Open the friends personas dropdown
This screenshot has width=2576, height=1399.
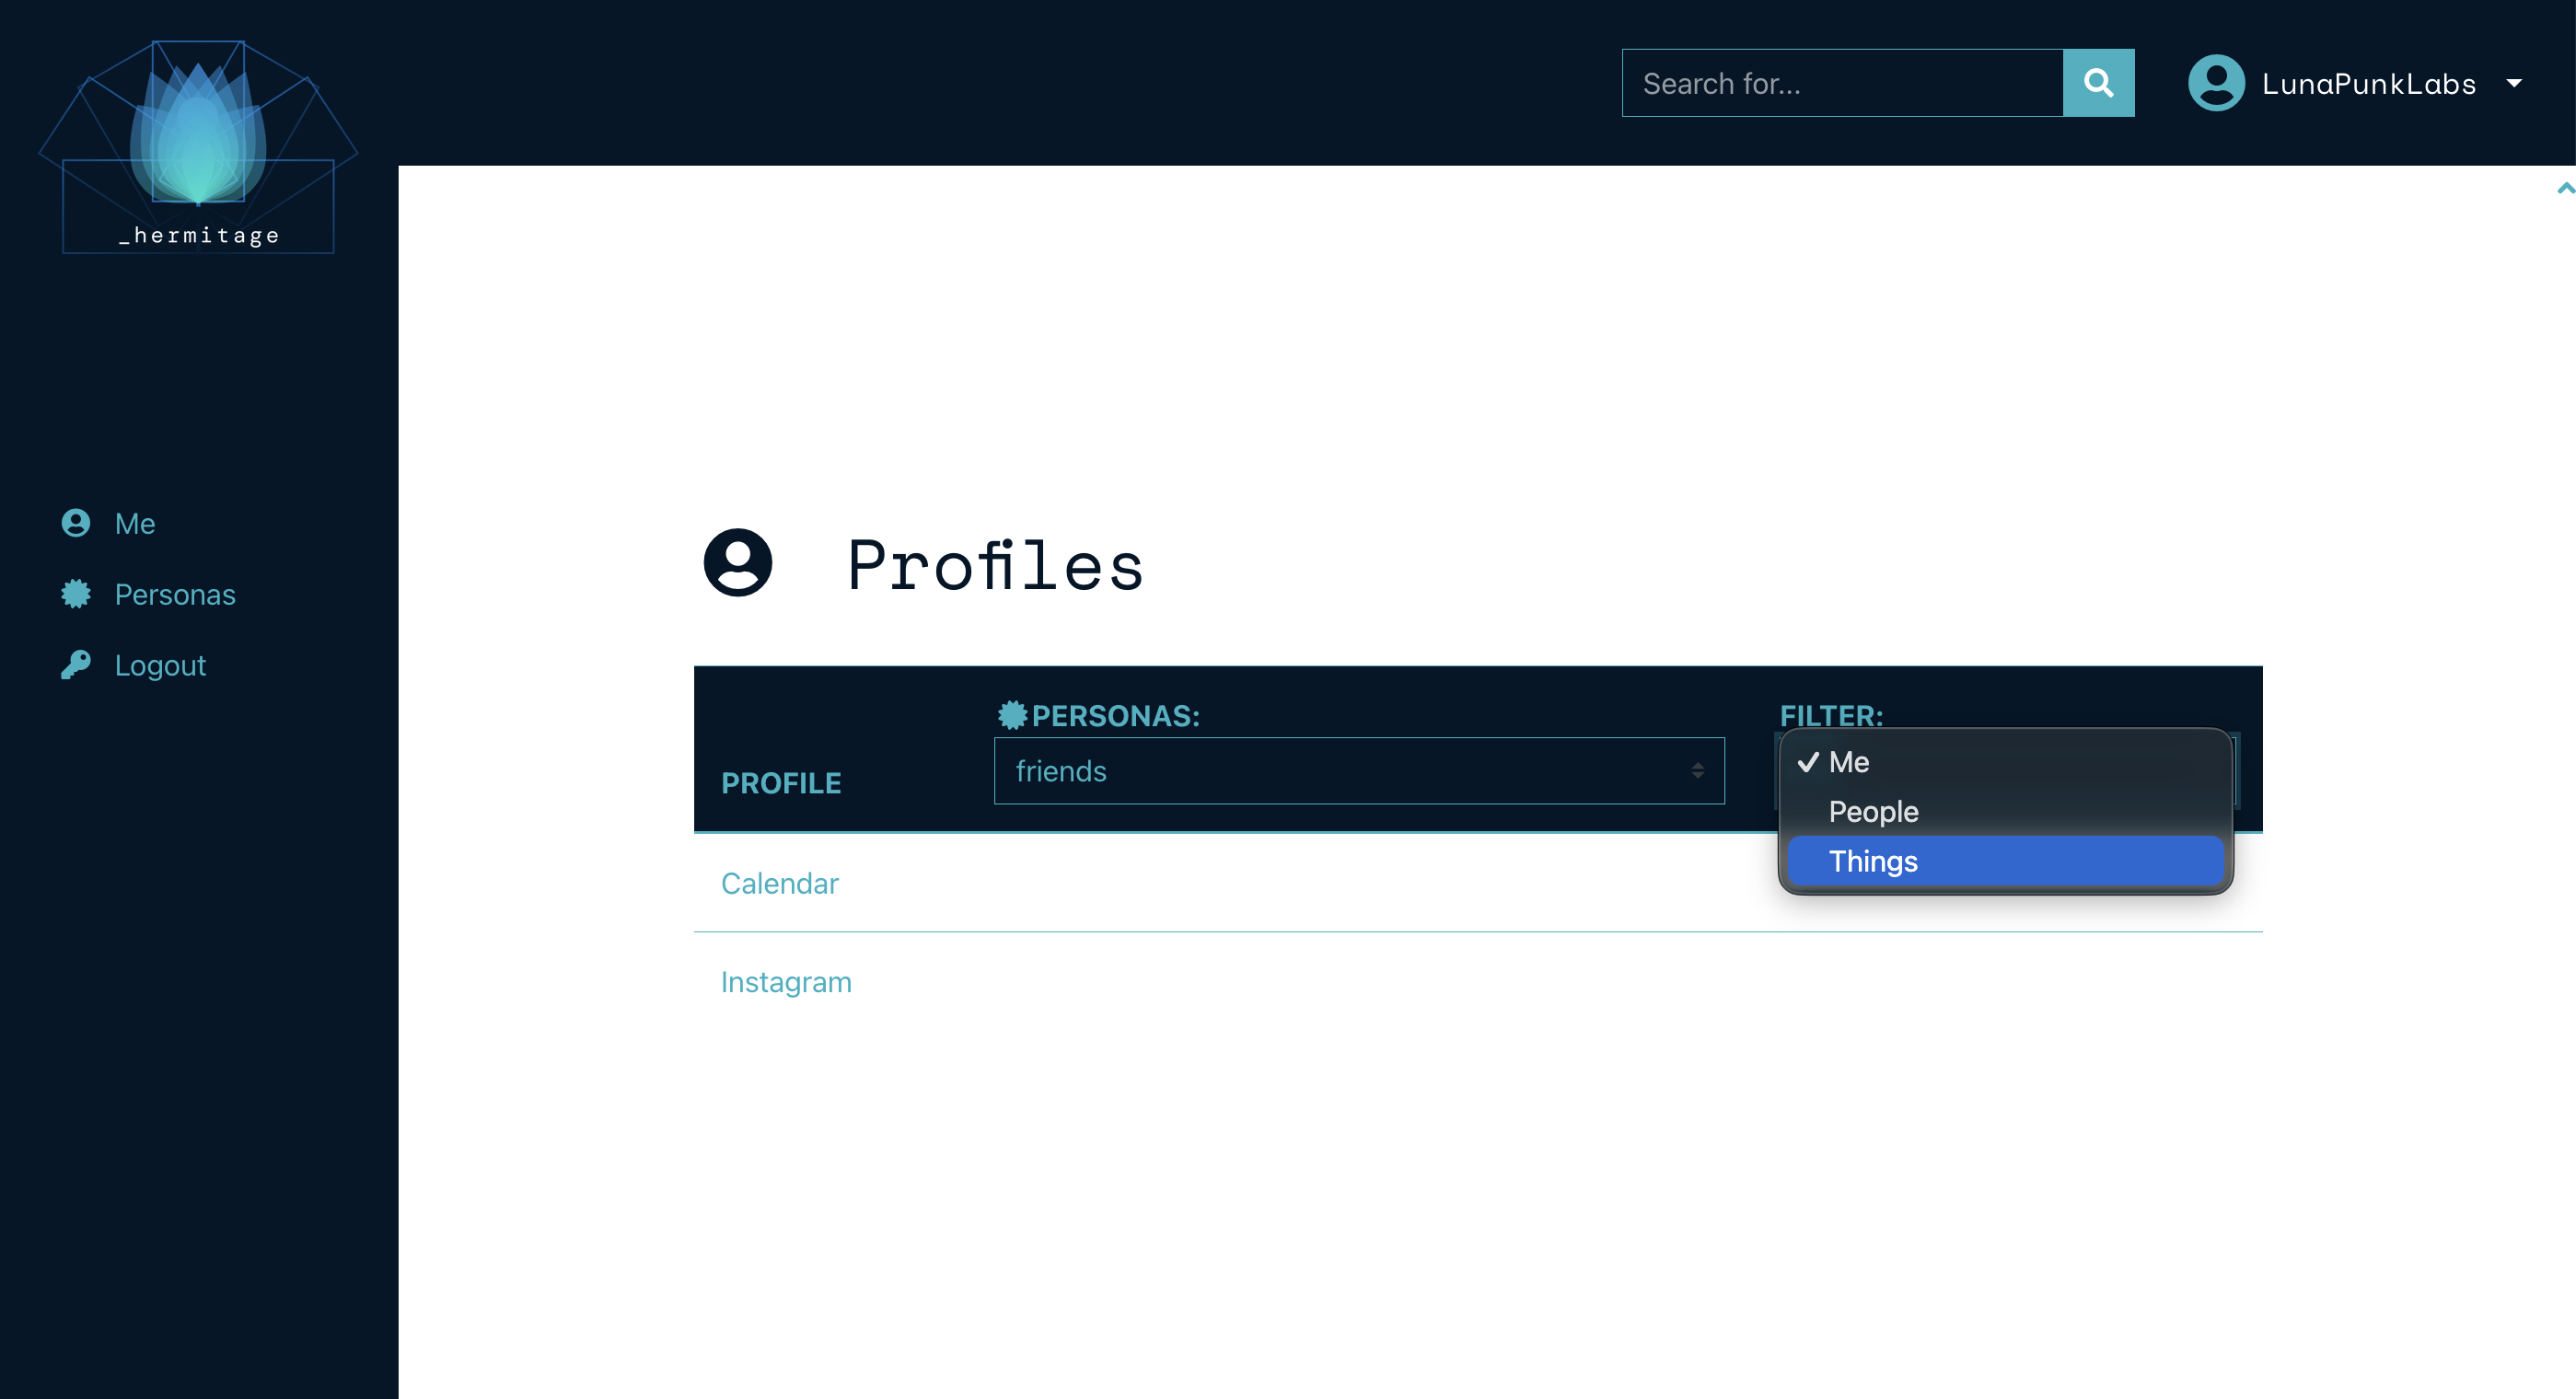(1358, 771)
